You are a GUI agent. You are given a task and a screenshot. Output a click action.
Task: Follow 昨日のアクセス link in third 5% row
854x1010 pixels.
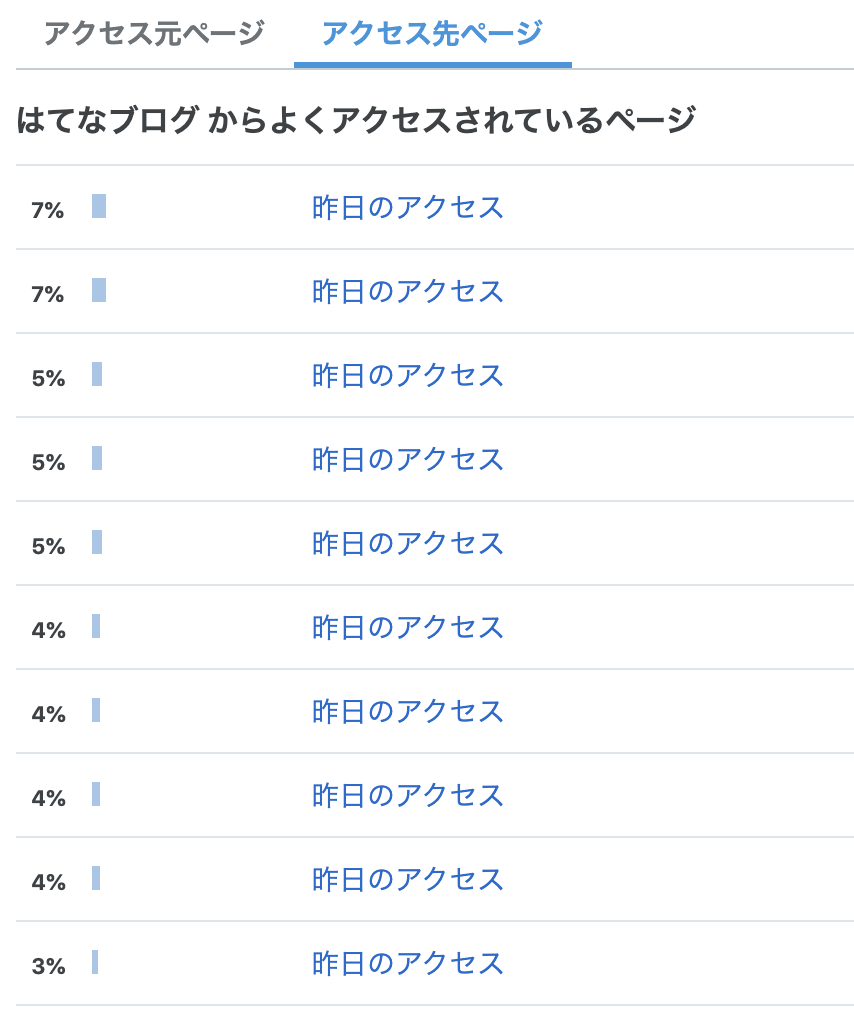(x=408, y=544)
